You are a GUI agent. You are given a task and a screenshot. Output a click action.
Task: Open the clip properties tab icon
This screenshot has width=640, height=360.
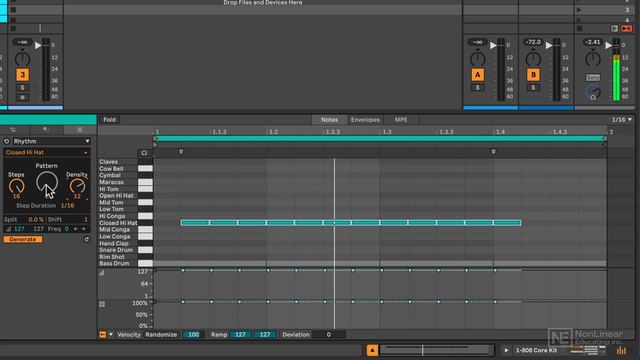[13, 129]
